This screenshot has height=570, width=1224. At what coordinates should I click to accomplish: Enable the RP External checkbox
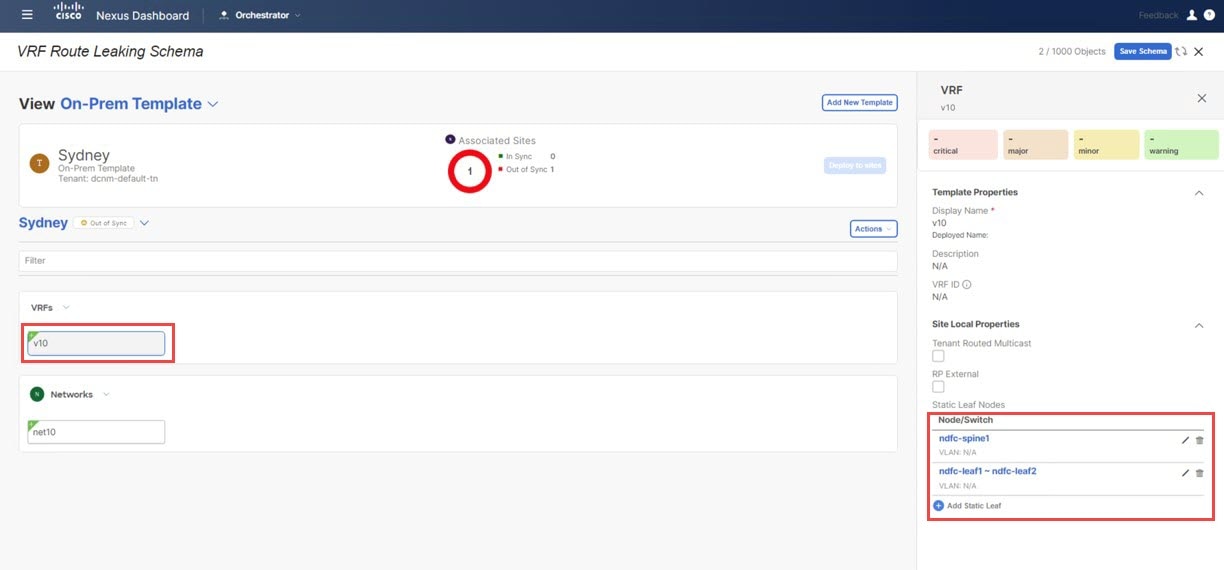tap(938, 386)
